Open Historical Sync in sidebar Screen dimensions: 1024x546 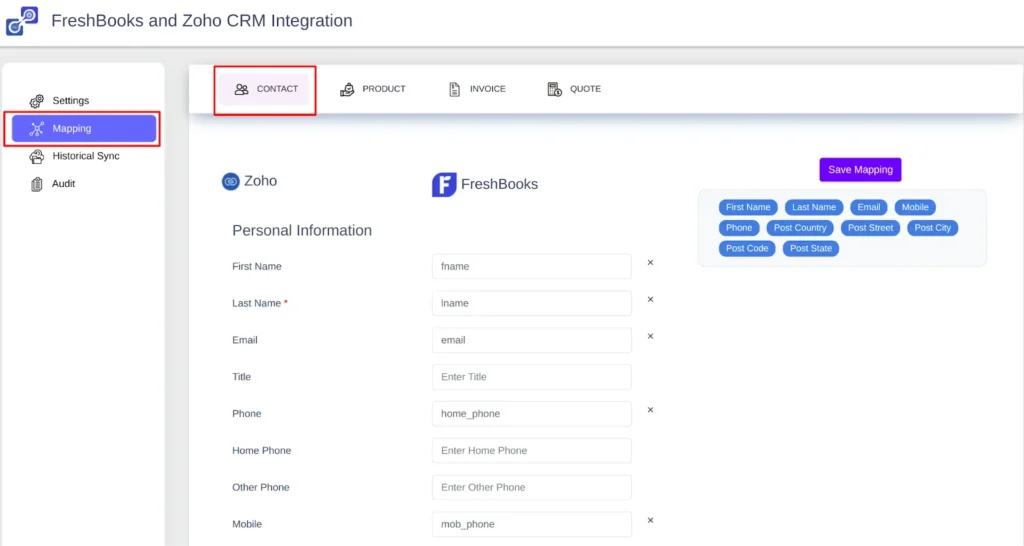[84, 156]
